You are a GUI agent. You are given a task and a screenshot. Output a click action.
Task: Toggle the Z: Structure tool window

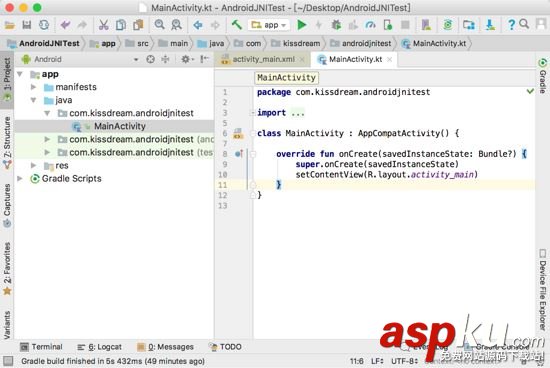point(7,143)
